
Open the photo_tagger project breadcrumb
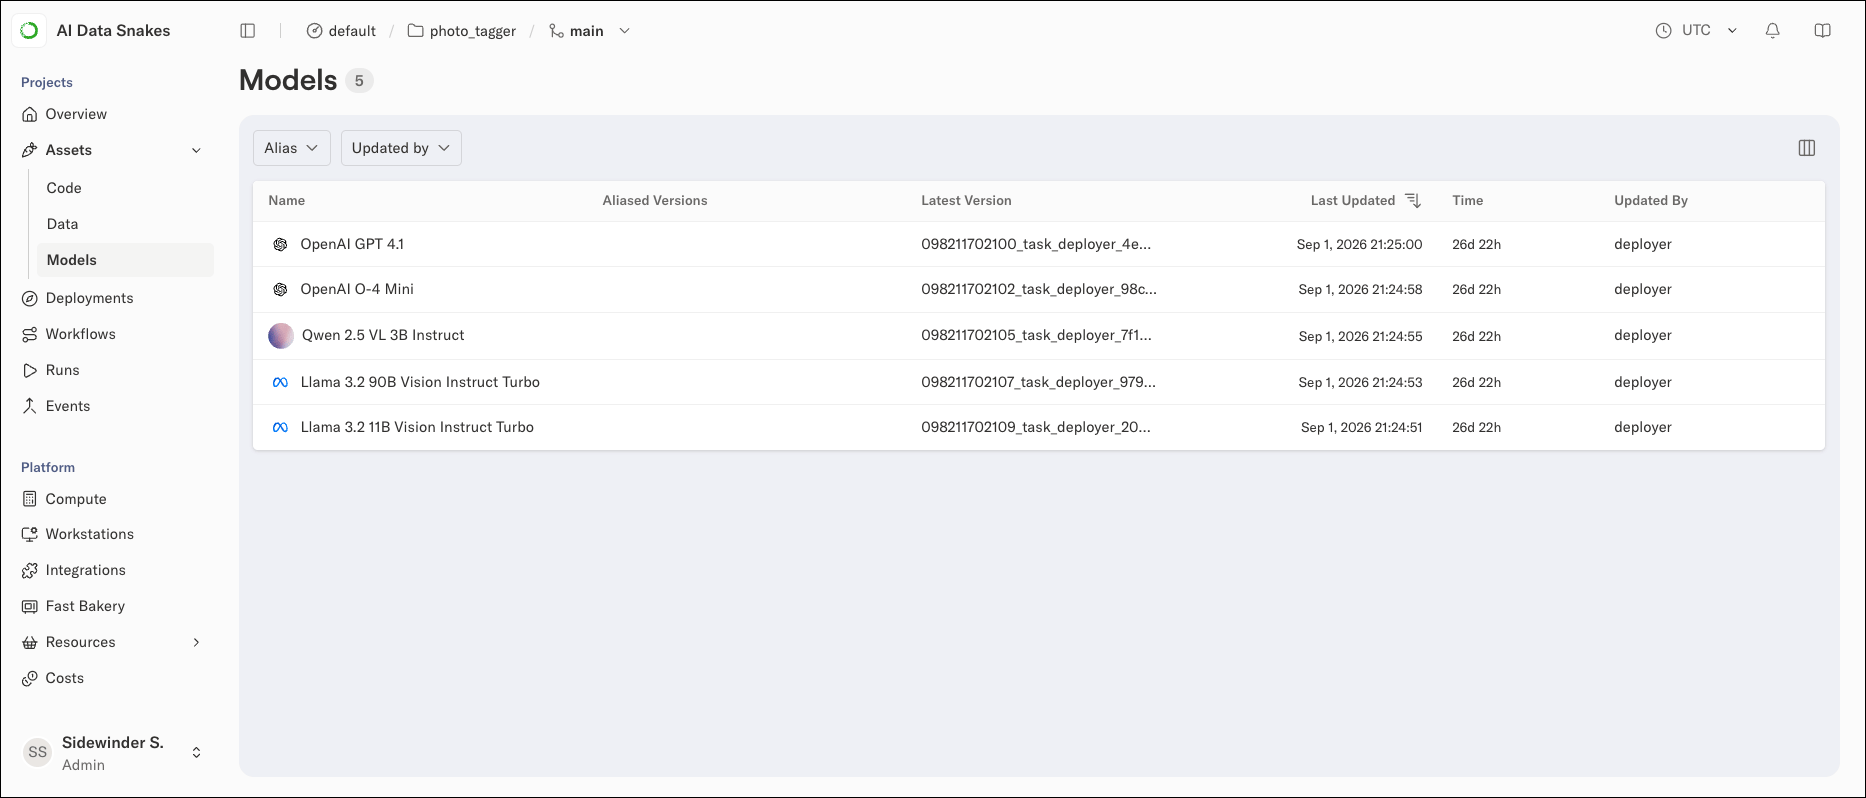coord(462,31)
